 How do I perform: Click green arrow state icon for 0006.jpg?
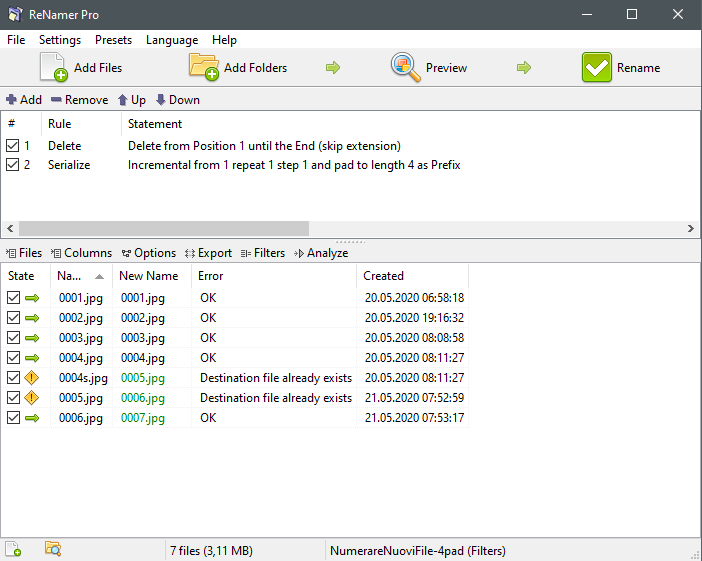pos(32,418)
